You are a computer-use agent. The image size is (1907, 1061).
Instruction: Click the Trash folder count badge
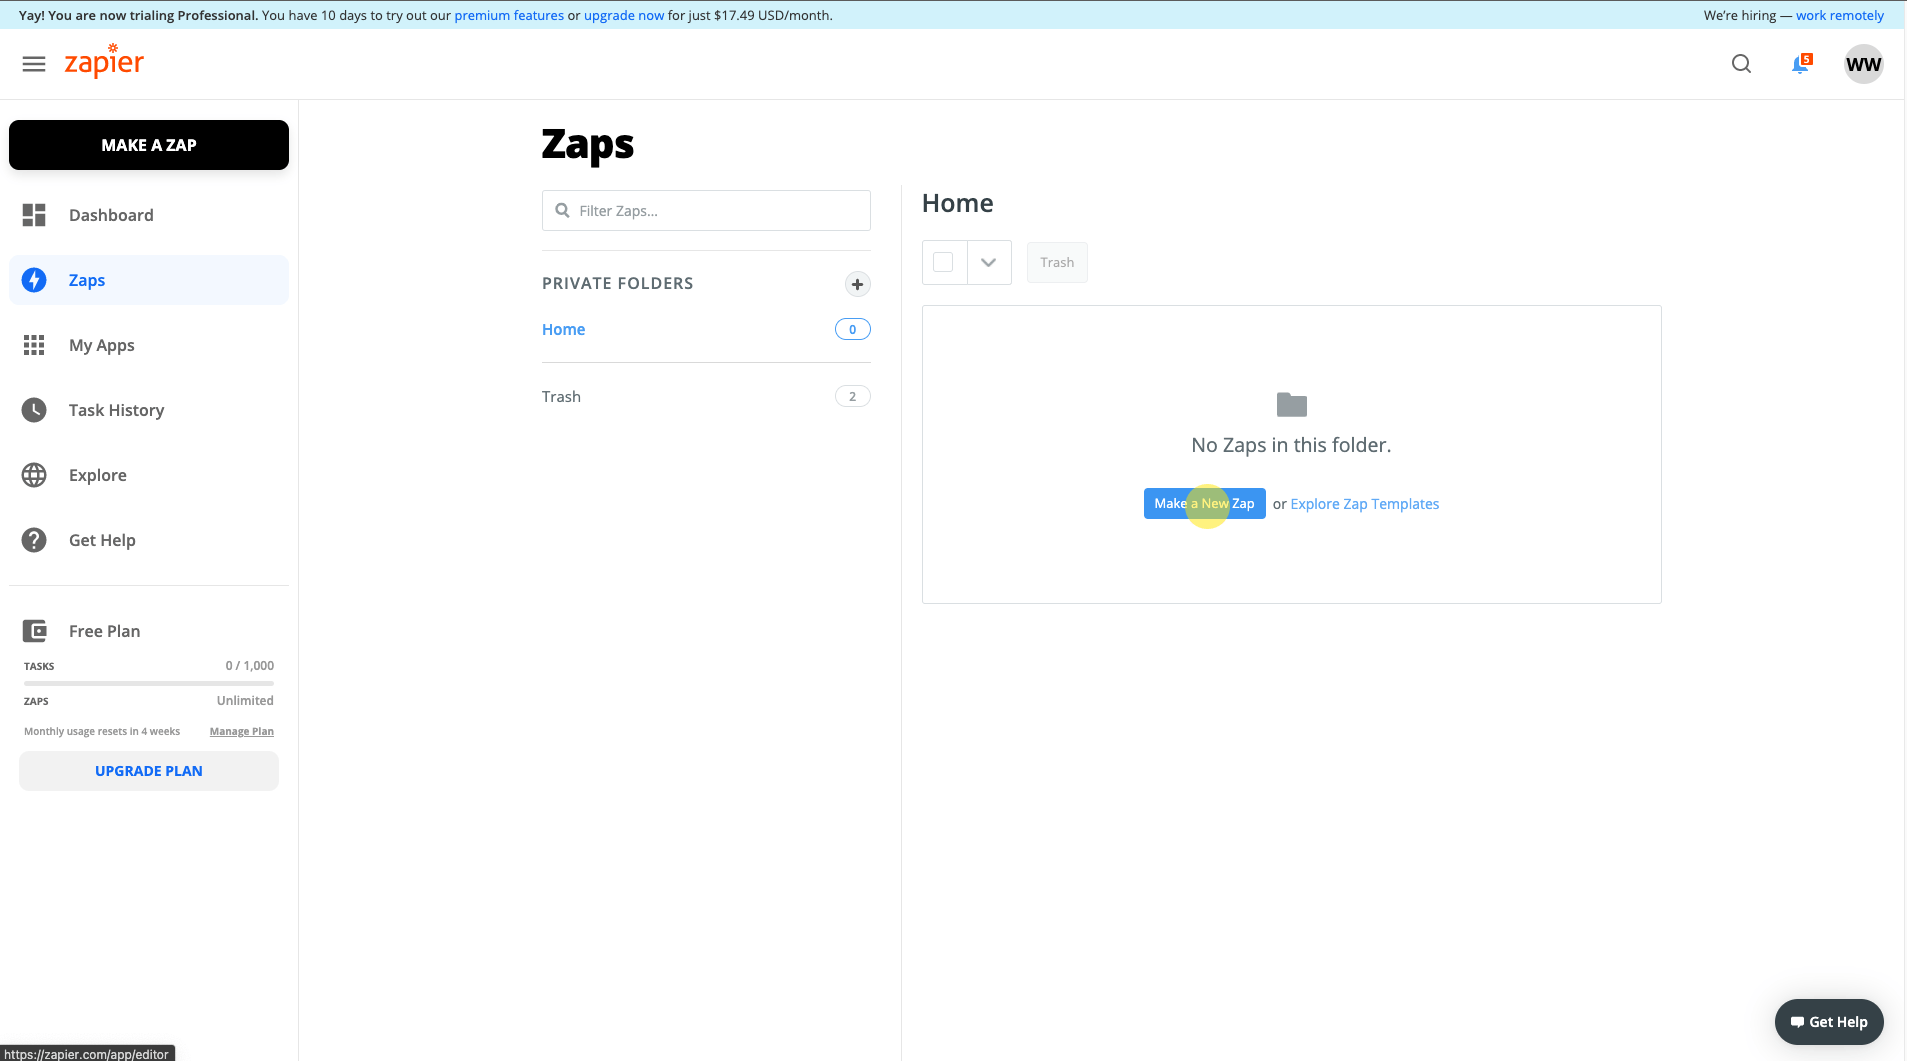pyautogui.click(x=853, y=396)
